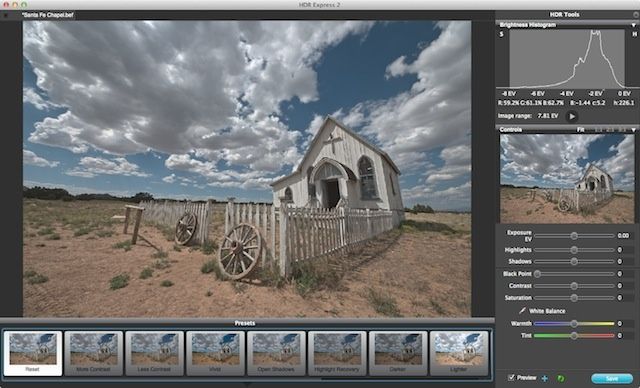Screen dimensions: 640x388
Task: Click the Highlights slider handle
Action: [574, 250]
